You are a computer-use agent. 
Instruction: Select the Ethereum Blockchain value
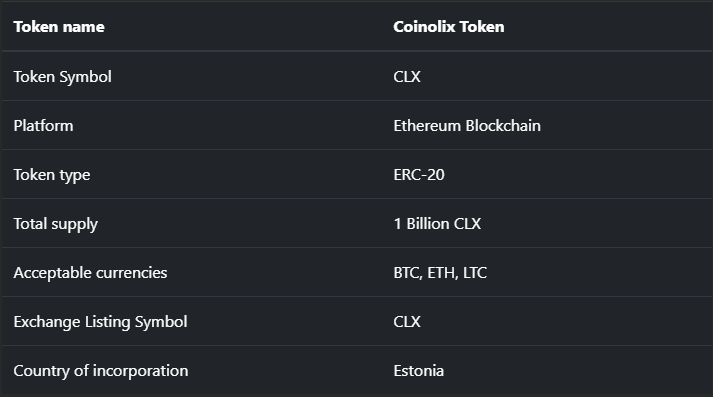tap(467, 126)
